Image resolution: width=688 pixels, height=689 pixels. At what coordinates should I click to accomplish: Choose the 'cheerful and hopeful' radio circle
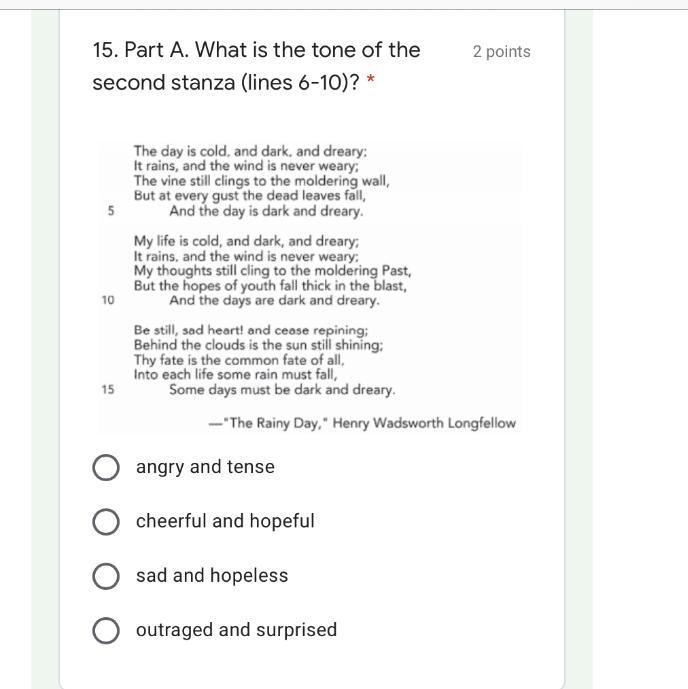(x=106, y=522)
